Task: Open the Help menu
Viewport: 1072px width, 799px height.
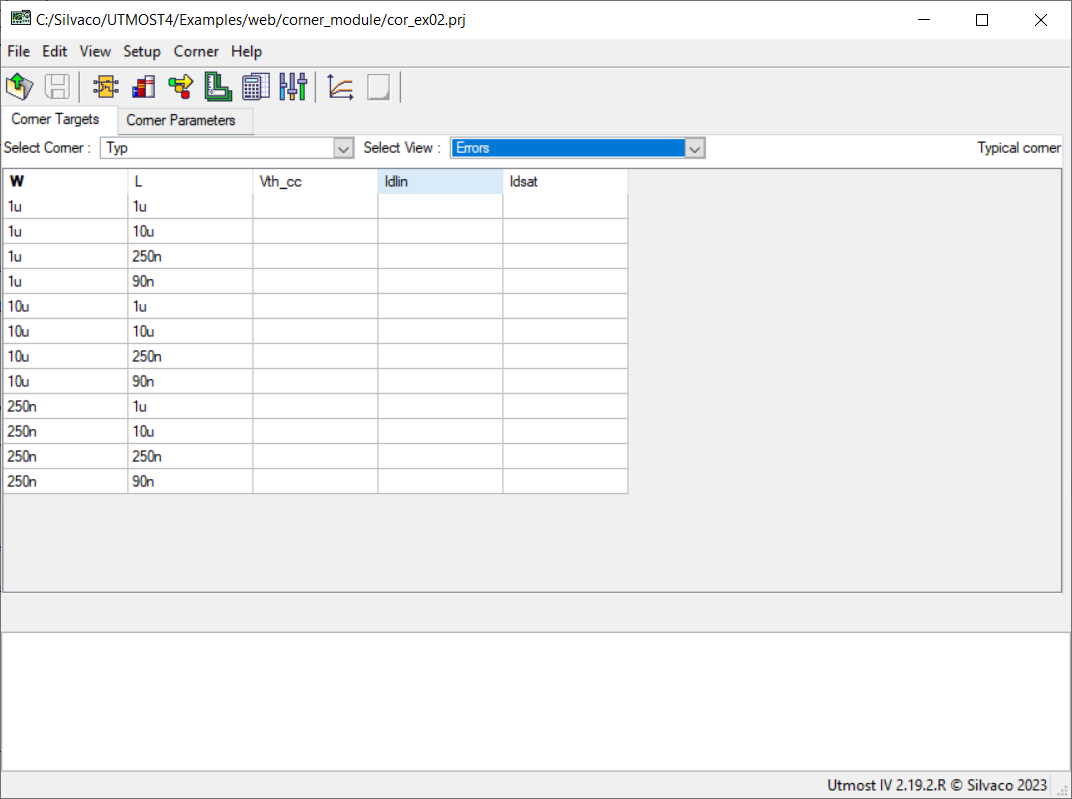Action: [246, 51]
